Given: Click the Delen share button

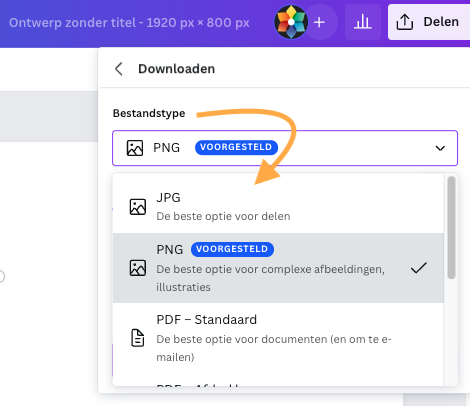Looking at the screenshot, I should 429,22.
